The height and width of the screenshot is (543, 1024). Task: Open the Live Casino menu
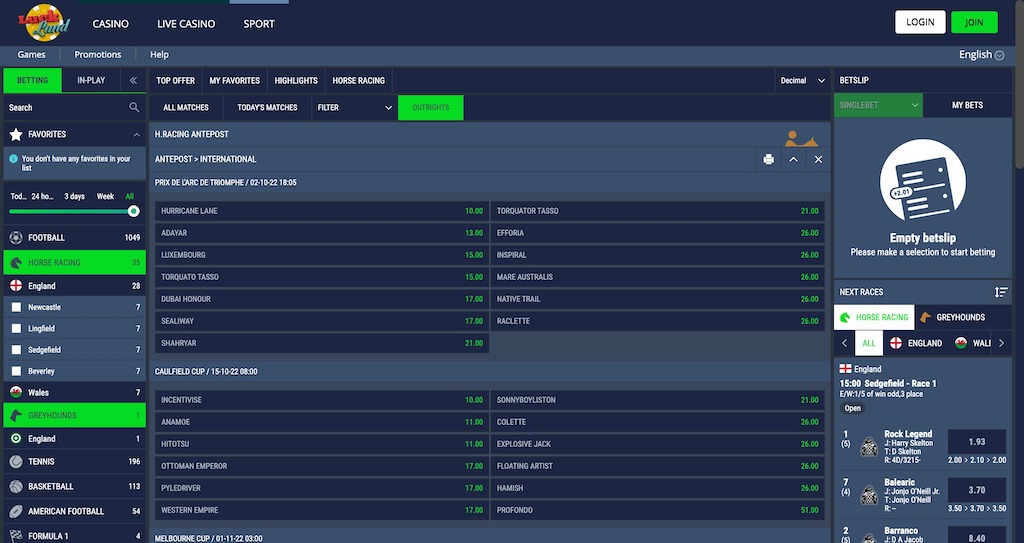tap(186, 24)
